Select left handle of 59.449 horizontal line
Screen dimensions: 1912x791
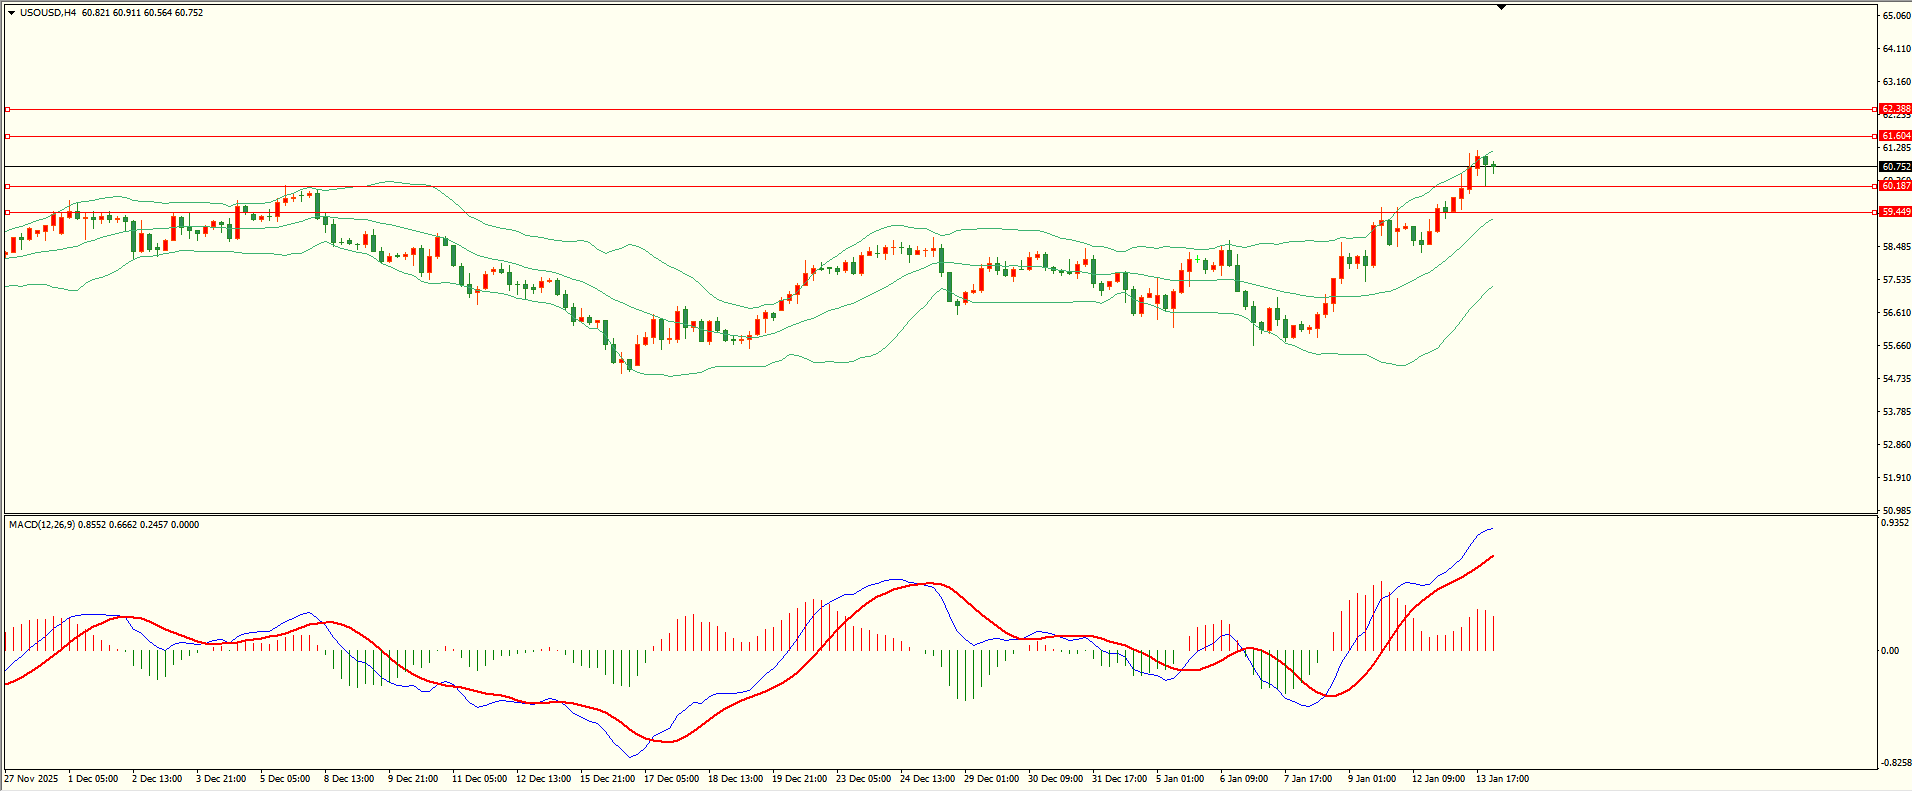point(7,212)
